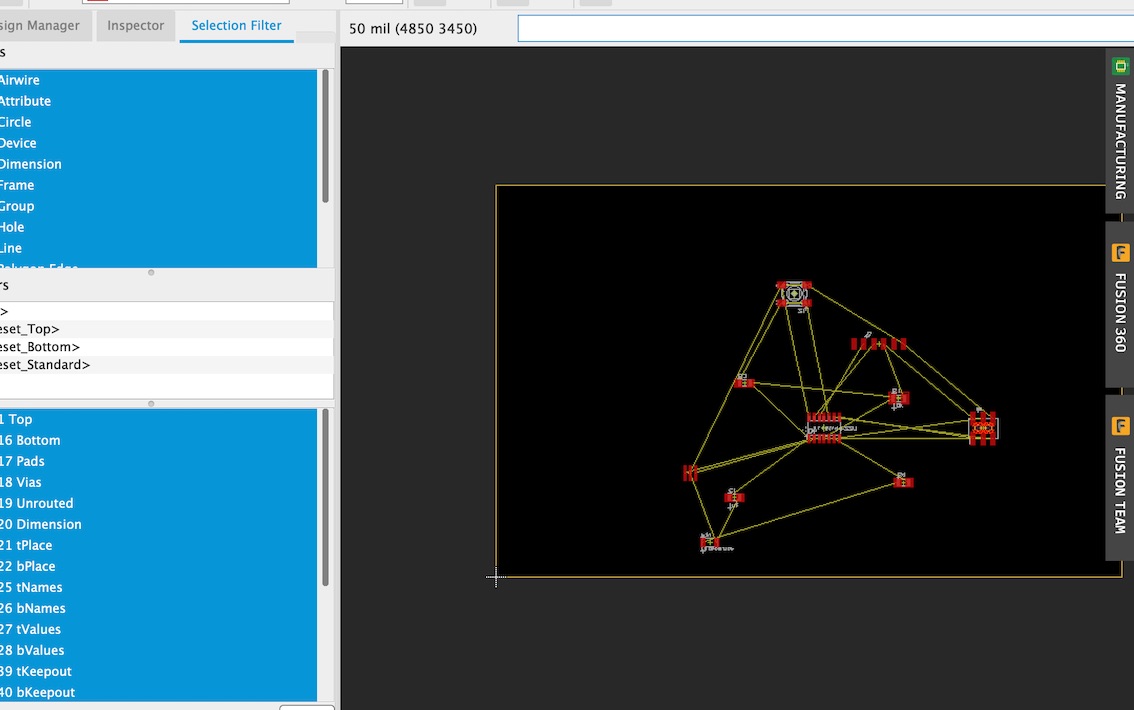1134x710 pixels.
Task: Click the orange Fusion Team icon
Action: click(x=1120, y=427)
